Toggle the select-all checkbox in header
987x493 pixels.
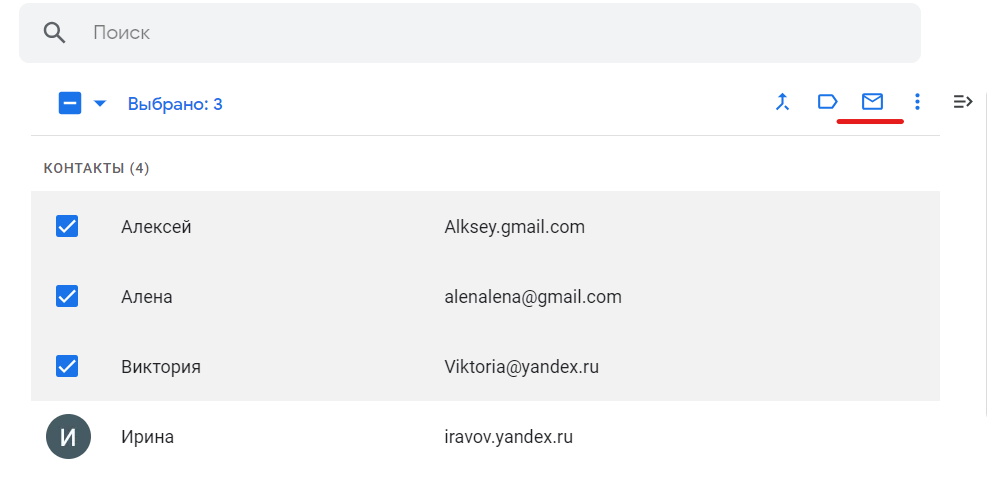70,103
